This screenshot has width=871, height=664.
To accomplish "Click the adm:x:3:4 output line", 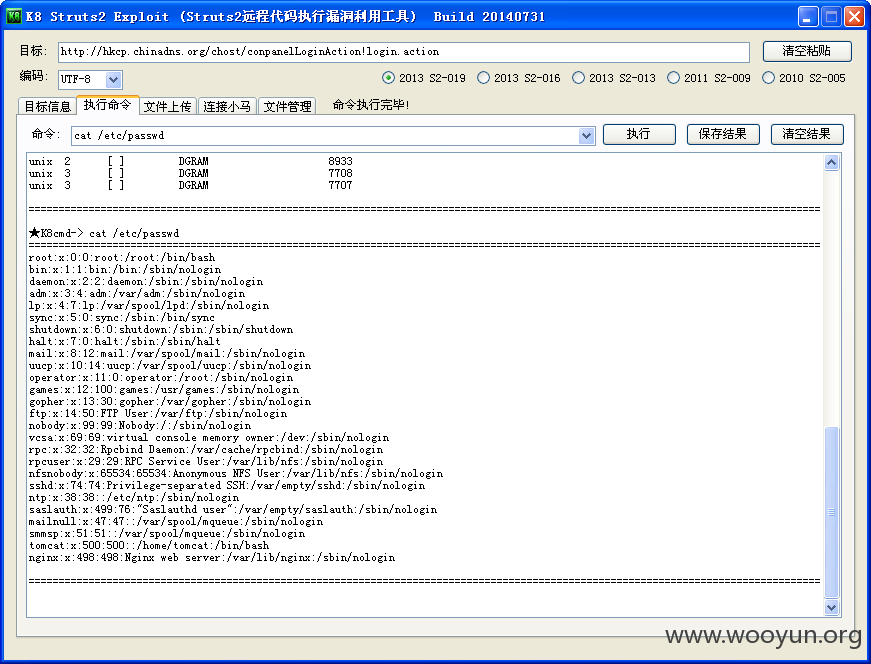I will click(137, 293).
